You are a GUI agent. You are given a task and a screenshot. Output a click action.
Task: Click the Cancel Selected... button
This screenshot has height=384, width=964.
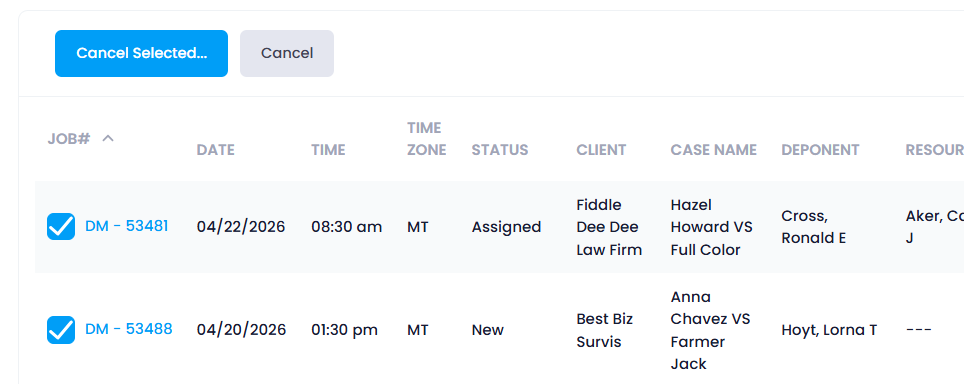click(141, 53)
